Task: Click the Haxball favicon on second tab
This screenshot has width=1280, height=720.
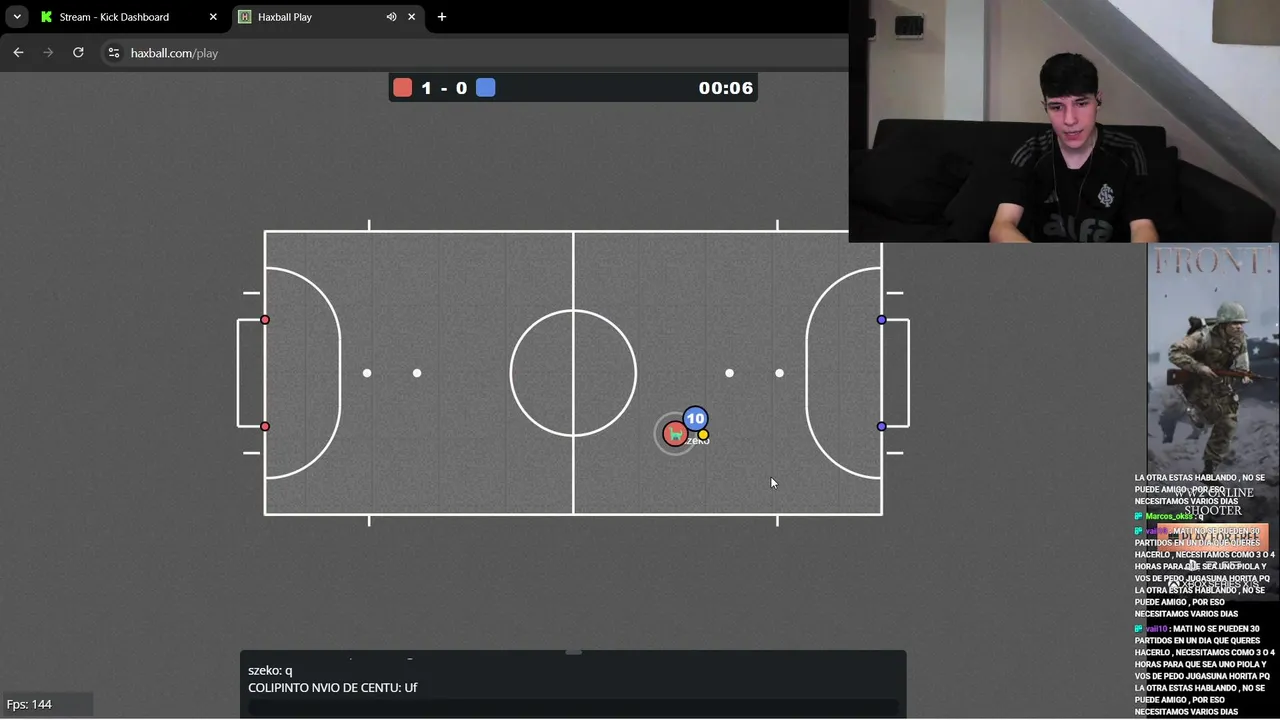Action: coord(244,17)
